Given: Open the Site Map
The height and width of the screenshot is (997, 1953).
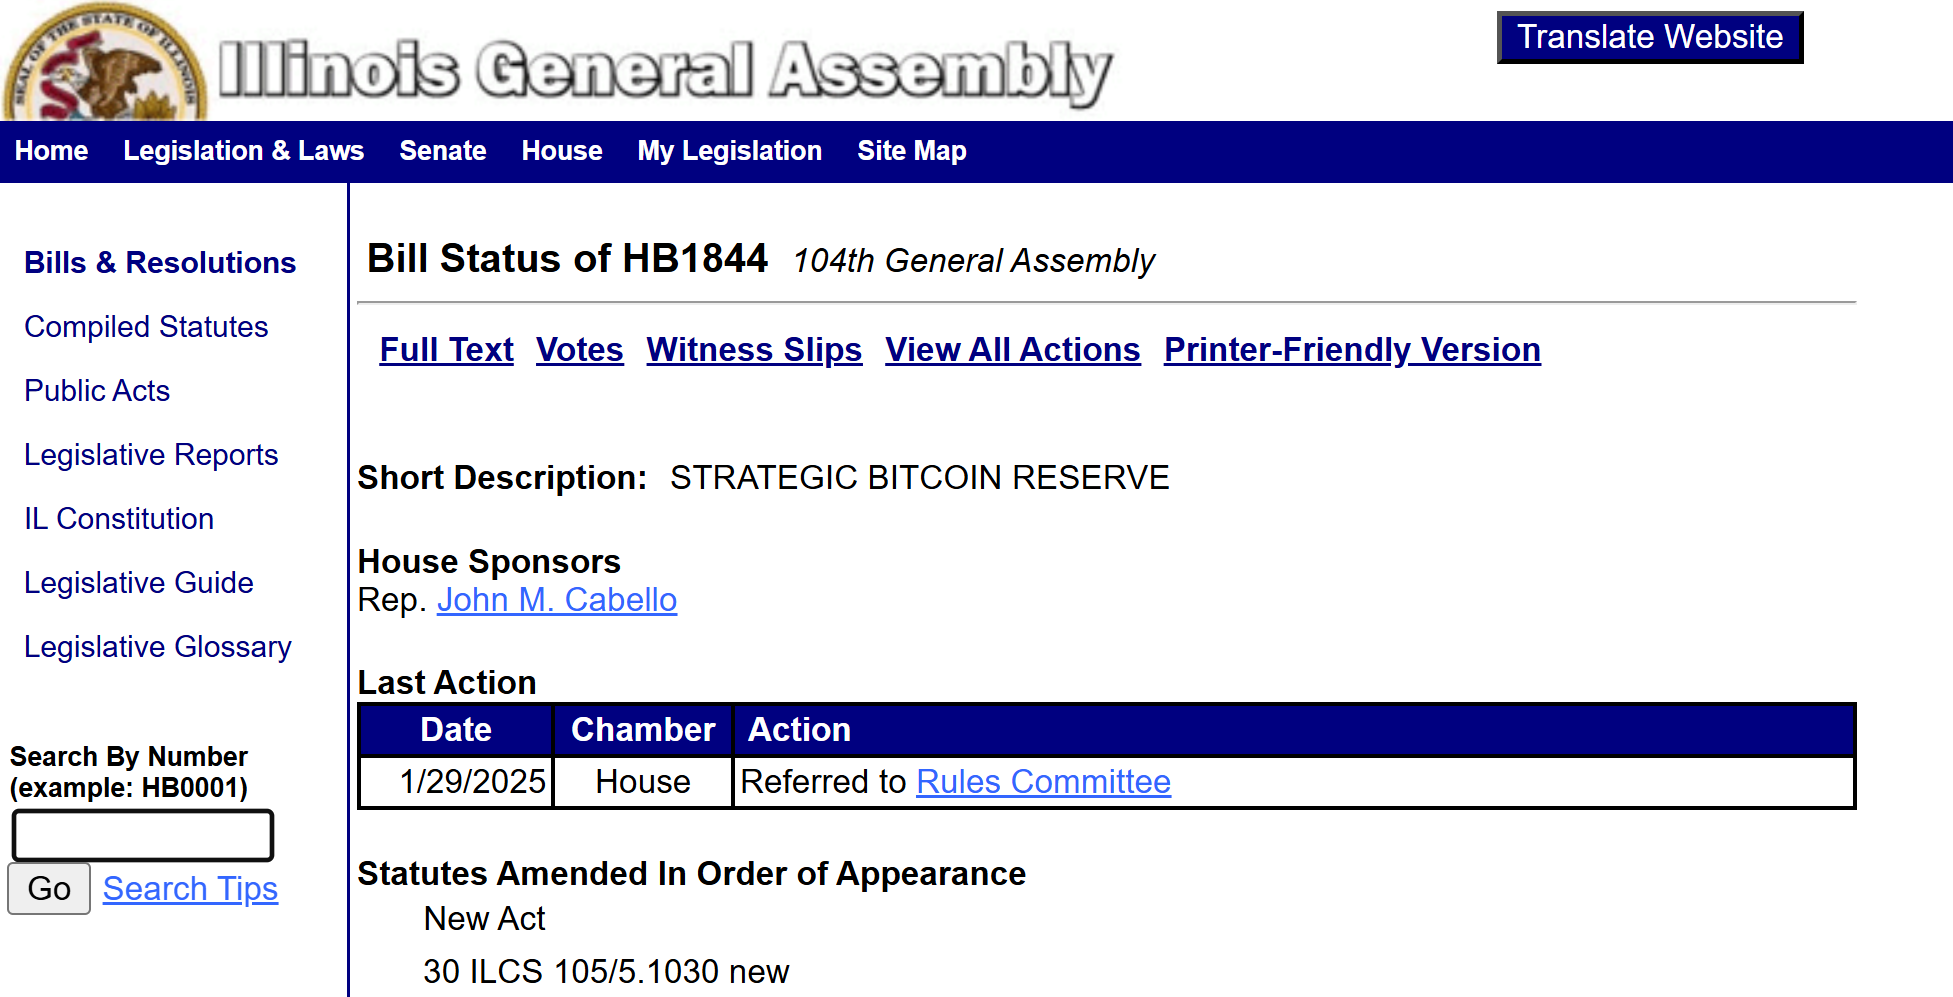Looking at the screenshot, I should [912, 151].
